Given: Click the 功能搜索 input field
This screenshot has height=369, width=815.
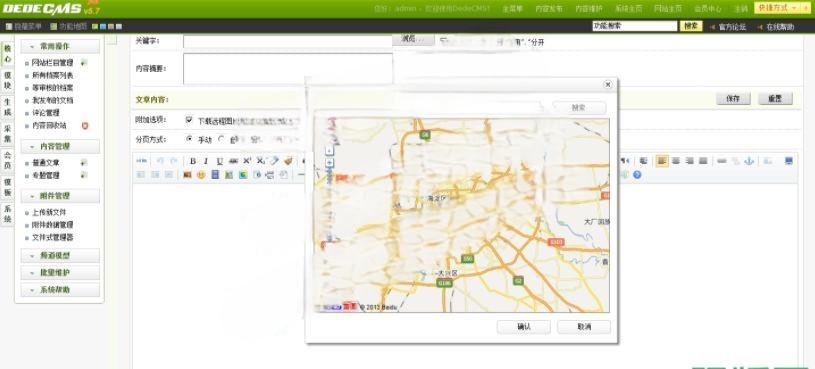Looking at the screenshot, I should pos(635,26).
